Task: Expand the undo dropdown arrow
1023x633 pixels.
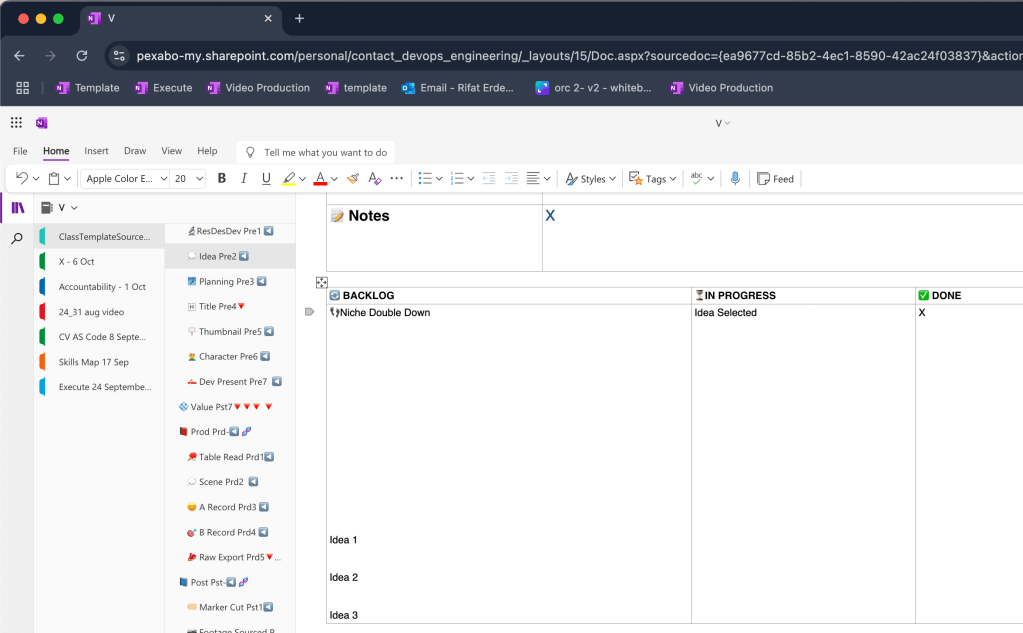Action: coord(36,179)
